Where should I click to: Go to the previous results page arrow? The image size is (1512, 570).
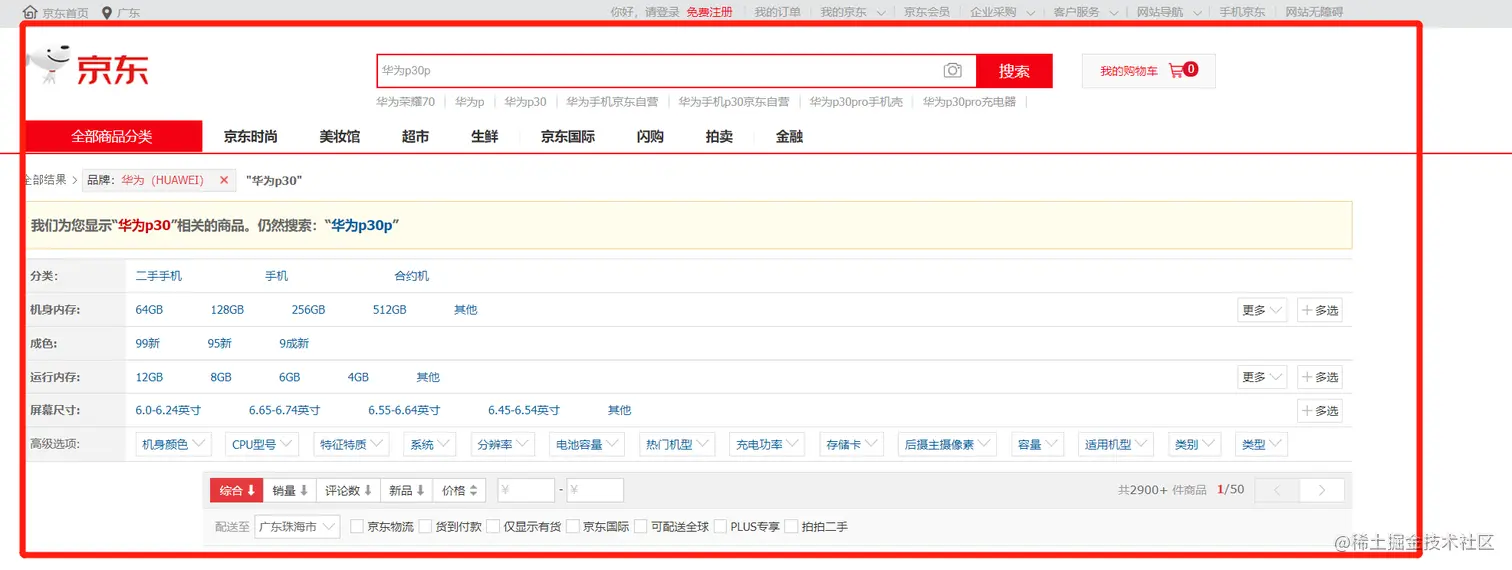click(x=1276, y=490)
